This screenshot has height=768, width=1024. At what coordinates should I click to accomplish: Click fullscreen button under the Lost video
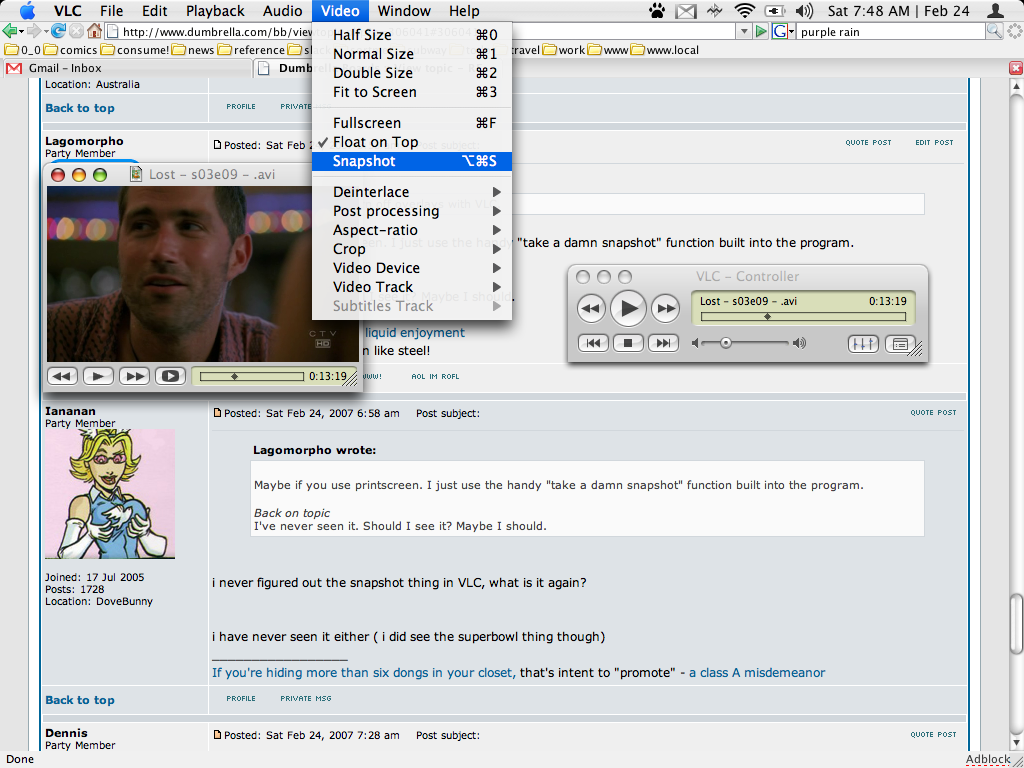tap(170, 376)
